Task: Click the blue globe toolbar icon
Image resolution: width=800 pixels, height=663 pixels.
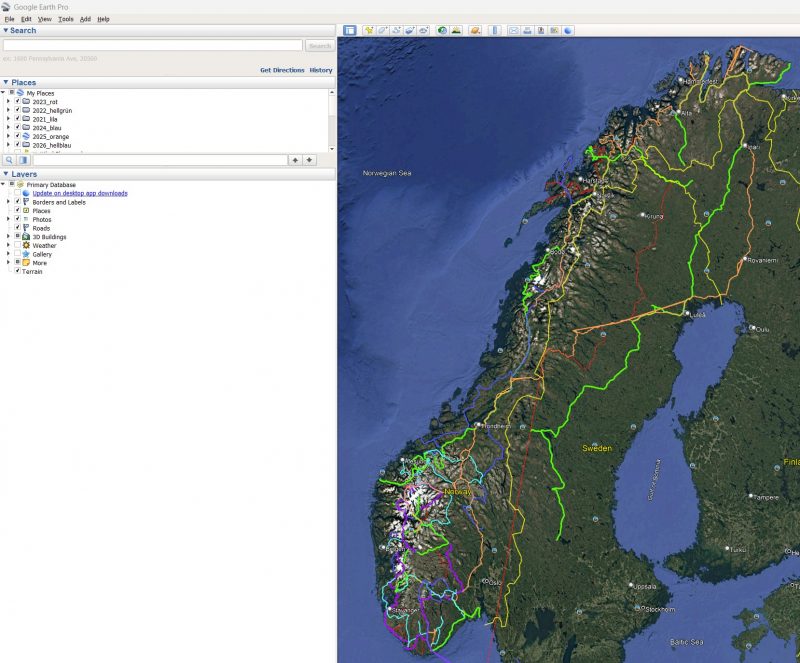Action: coord(568,31)
